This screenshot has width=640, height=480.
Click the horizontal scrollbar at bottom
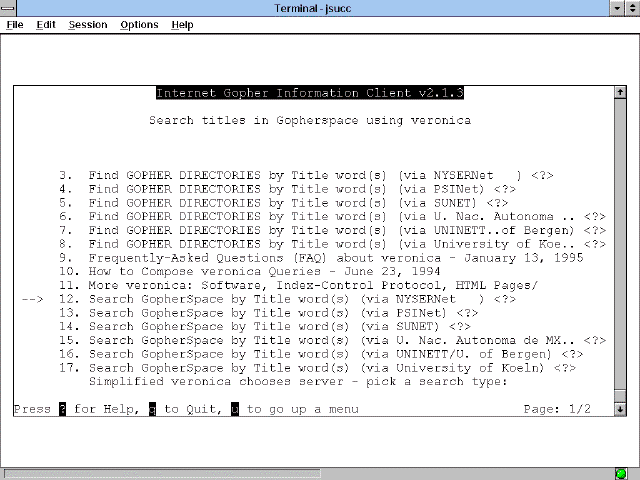coord(162,474)
